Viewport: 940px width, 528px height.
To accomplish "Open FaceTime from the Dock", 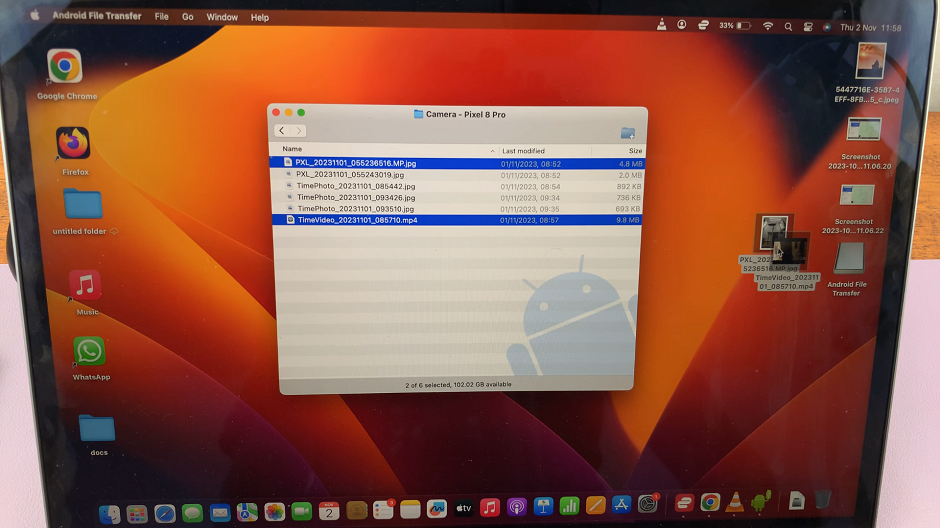I will click(302, 511).
